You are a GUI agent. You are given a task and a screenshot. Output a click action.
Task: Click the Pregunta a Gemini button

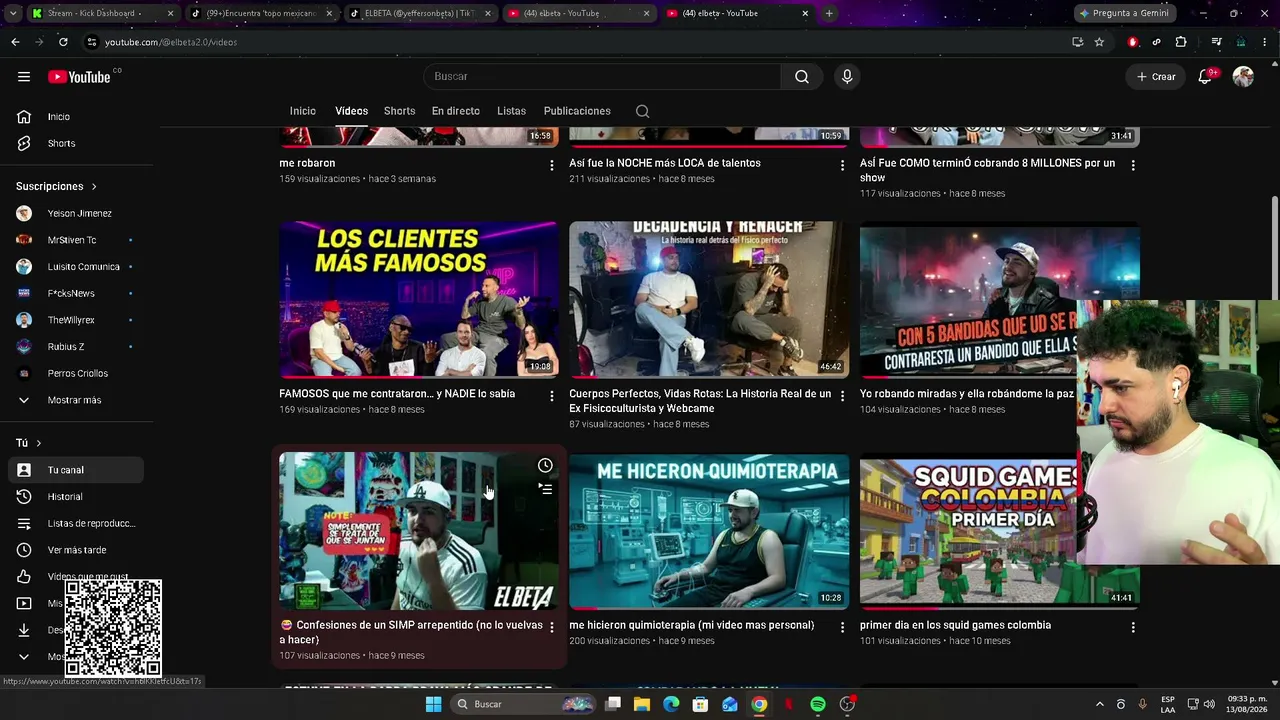[1124, 13]
